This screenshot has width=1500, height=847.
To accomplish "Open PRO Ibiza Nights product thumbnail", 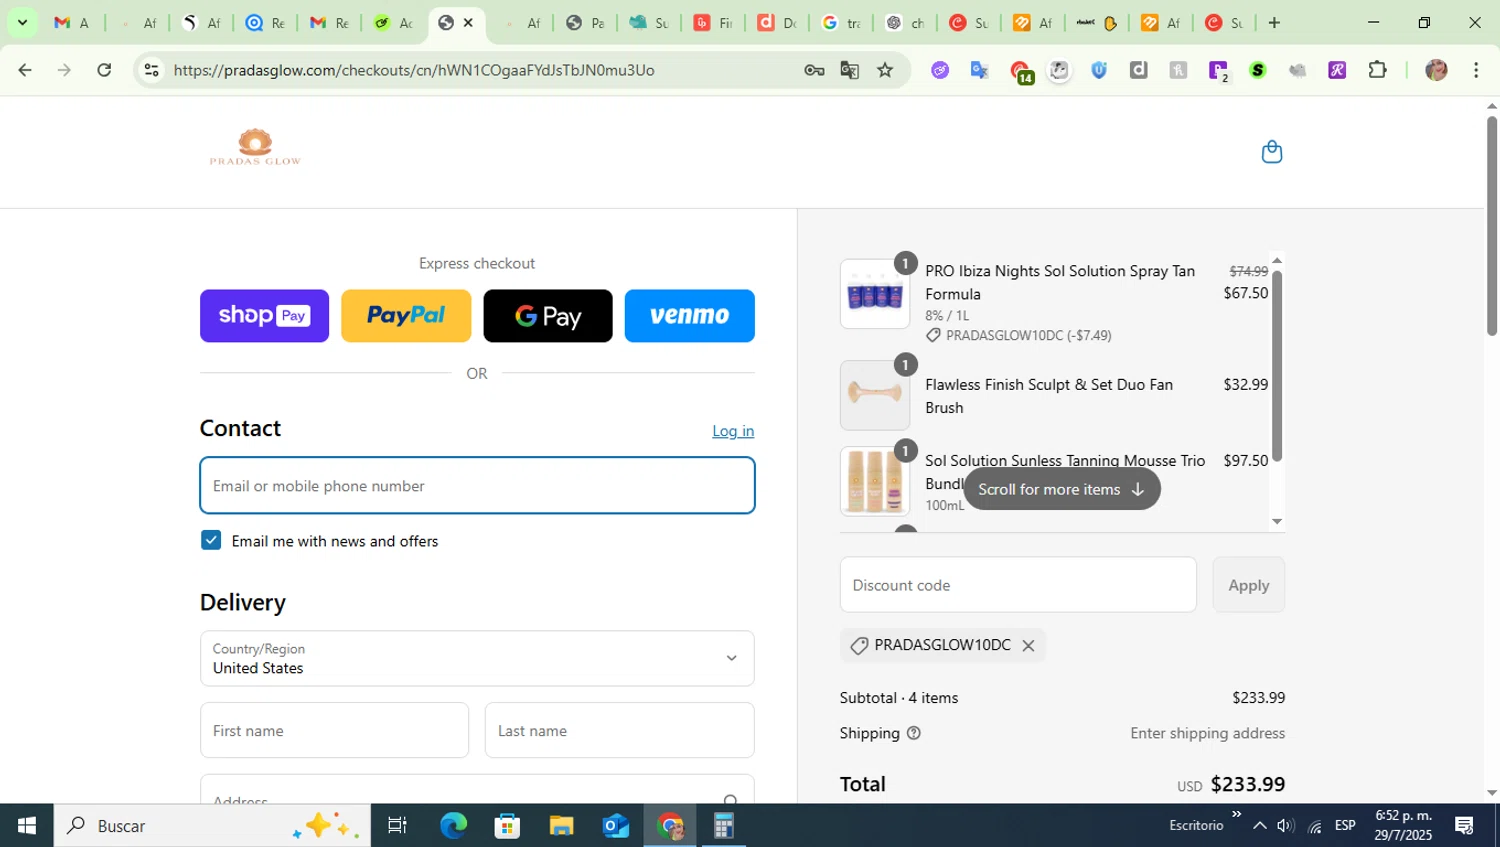I will click(x=875, y=294).
